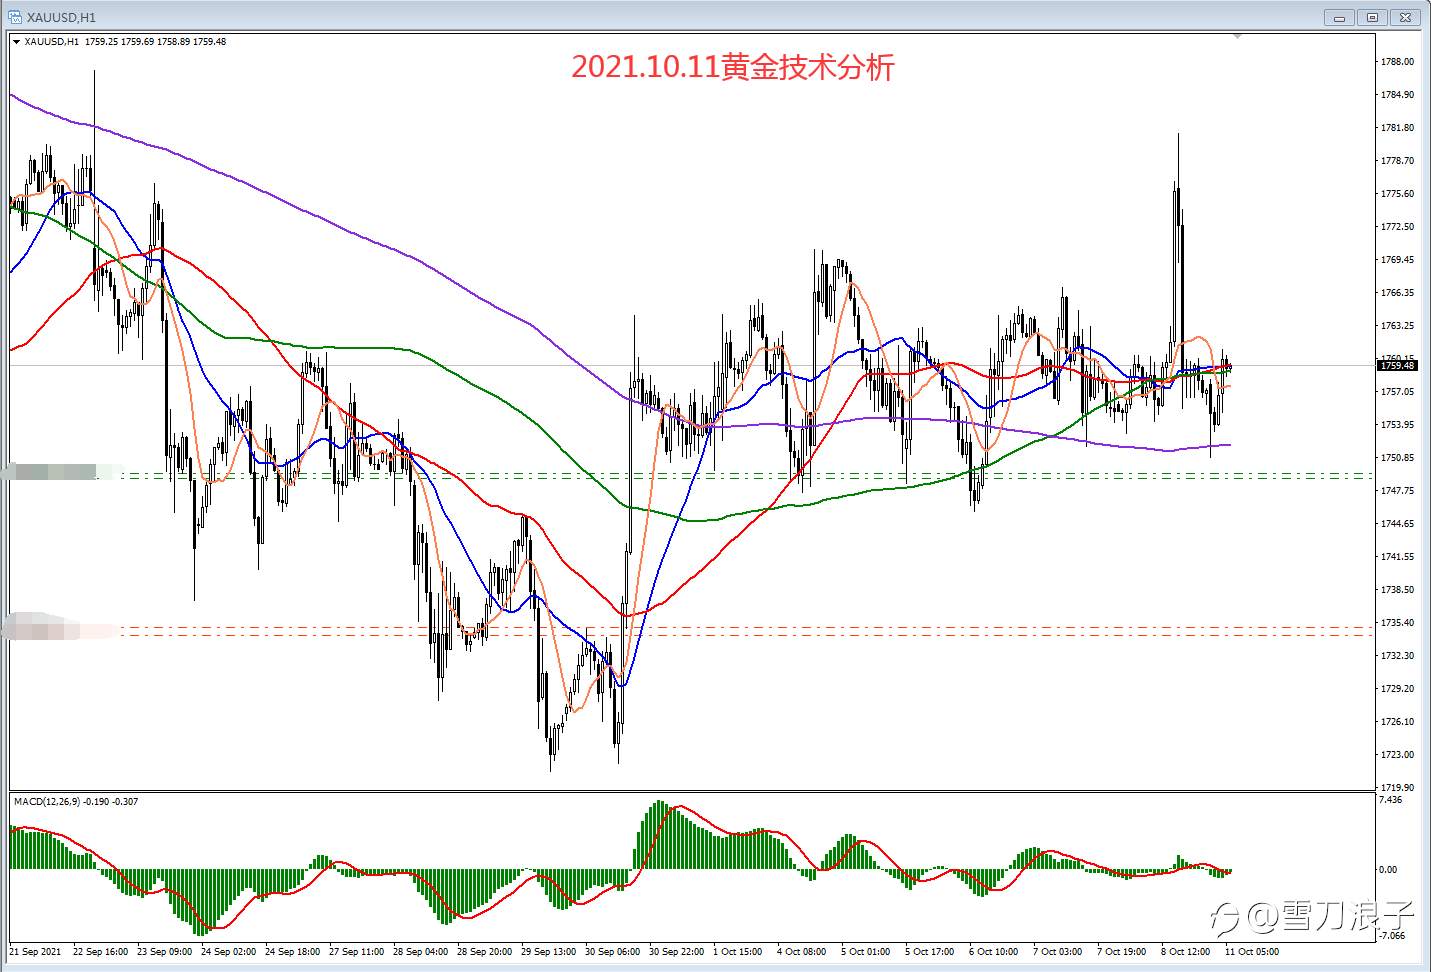
Task: Click the 23 Sep 09:00 time label
Action: pos(164,952)
